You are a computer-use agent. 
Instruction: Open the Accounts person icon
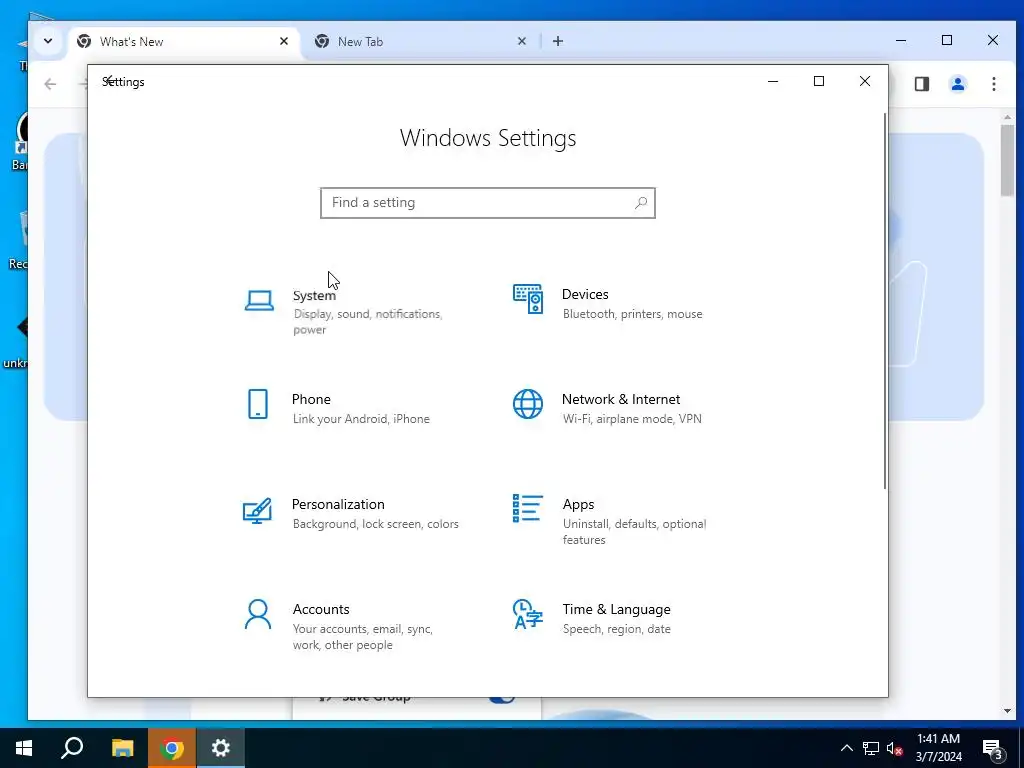click(x=258, y=615)
